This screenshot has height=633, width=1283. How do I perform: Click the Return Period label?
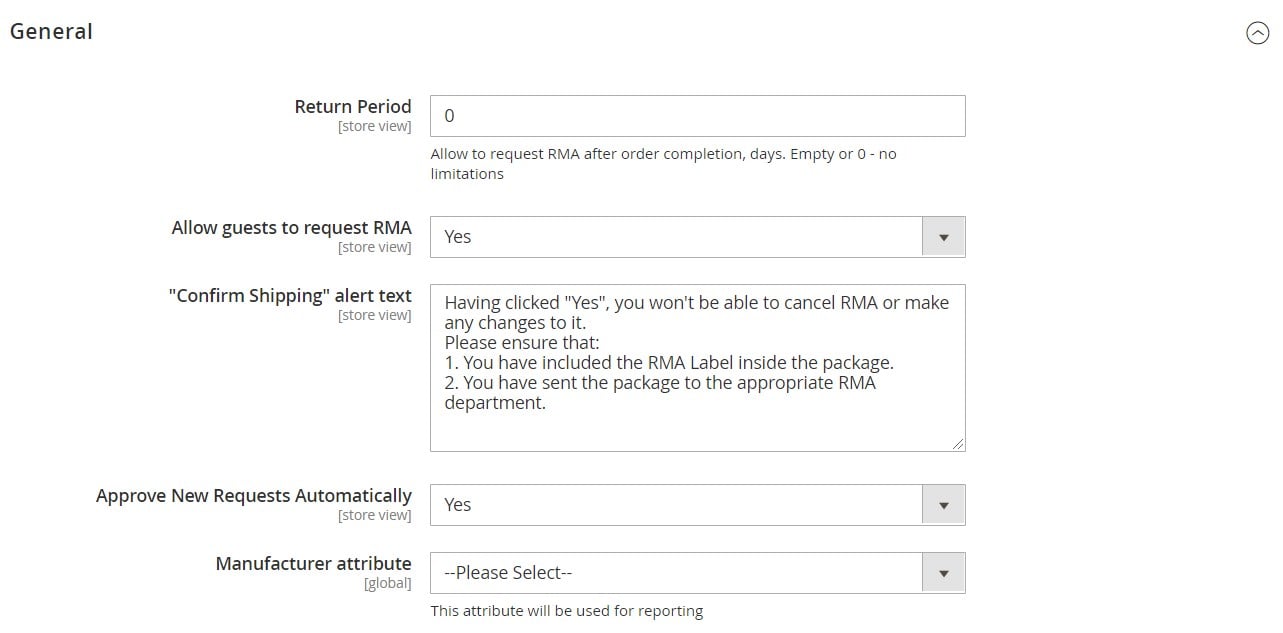[x=353, y=106]
